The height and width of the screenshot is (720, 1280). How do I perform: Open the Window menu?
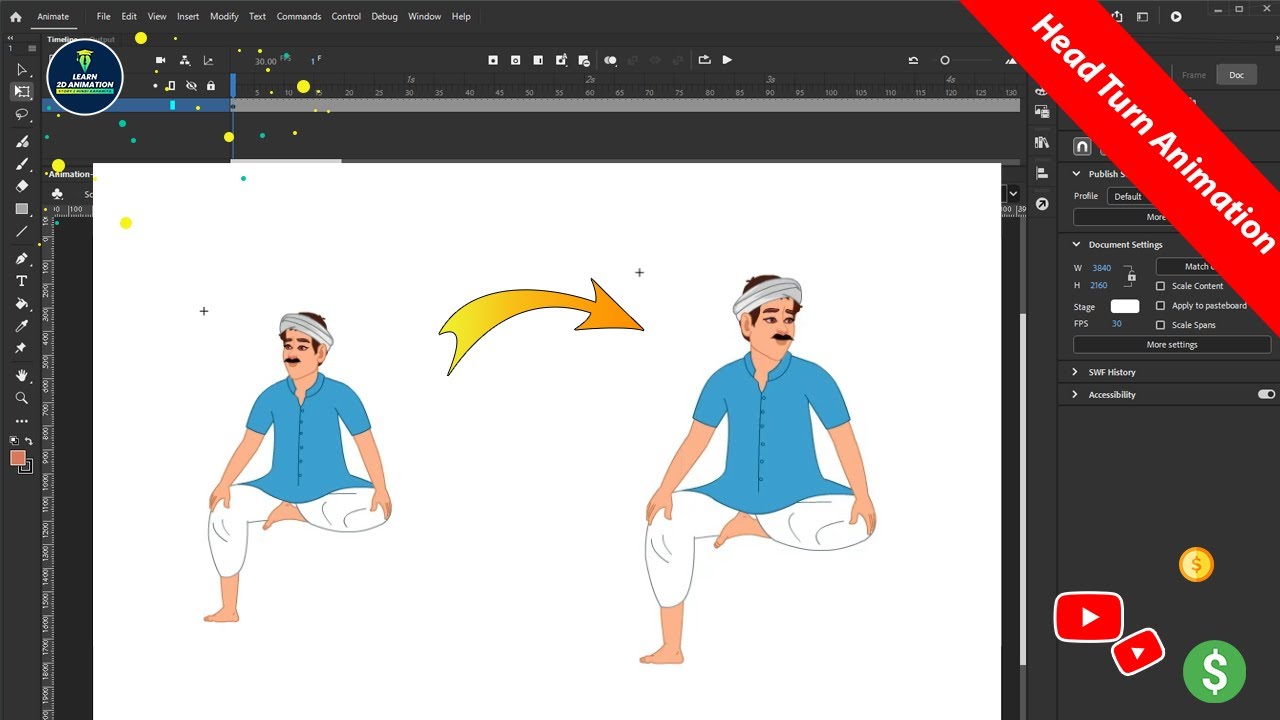pos(425,16)
